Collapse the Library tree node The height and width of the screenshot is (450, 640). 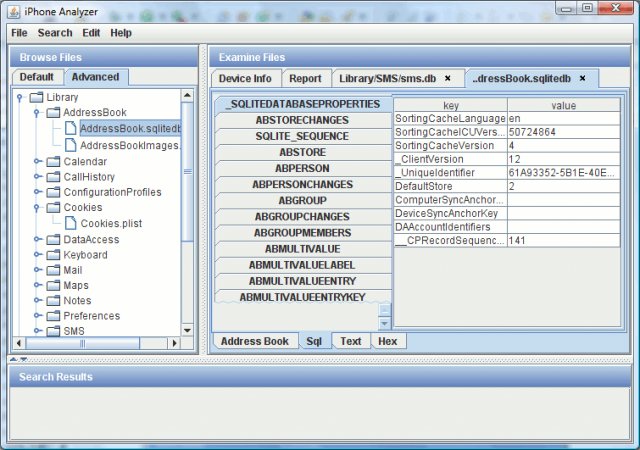click(20, 97)
